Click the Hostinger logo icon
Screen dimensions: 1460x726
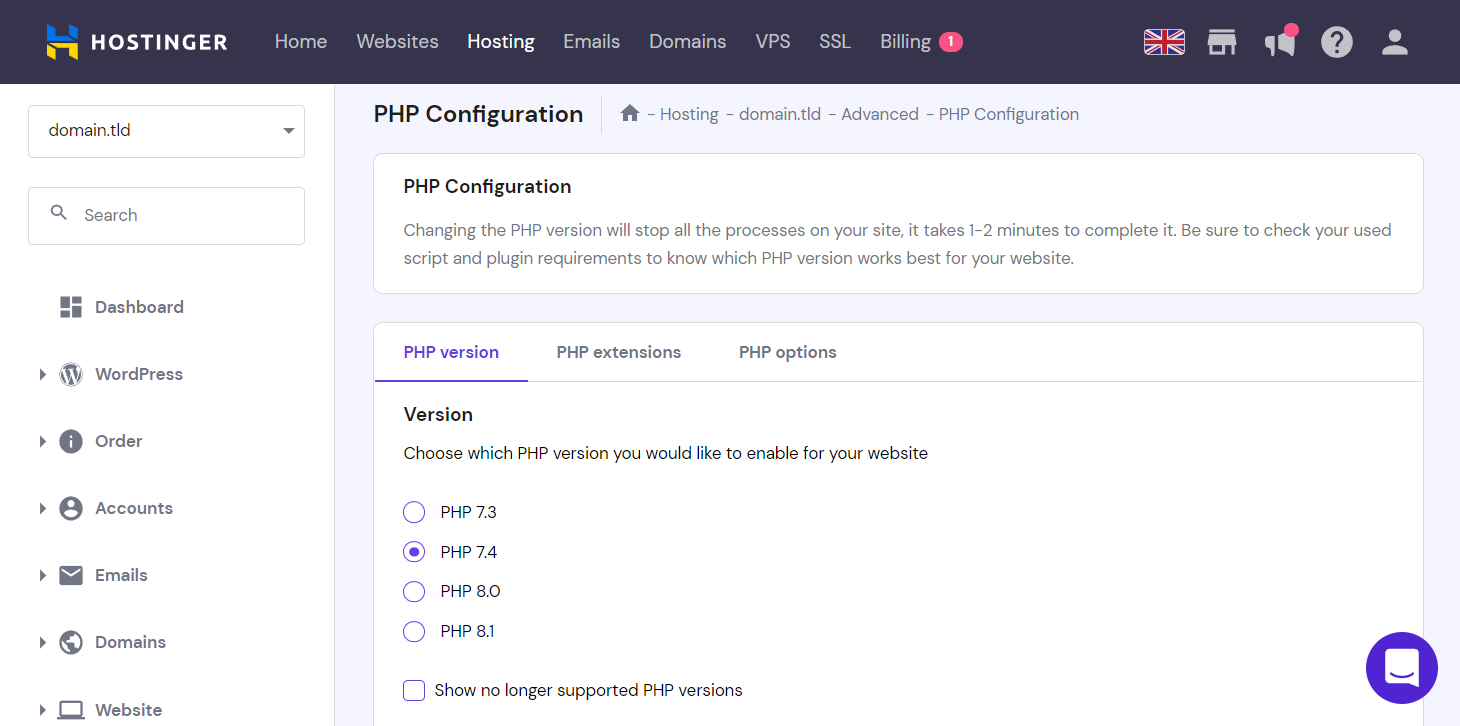(62, 42)
